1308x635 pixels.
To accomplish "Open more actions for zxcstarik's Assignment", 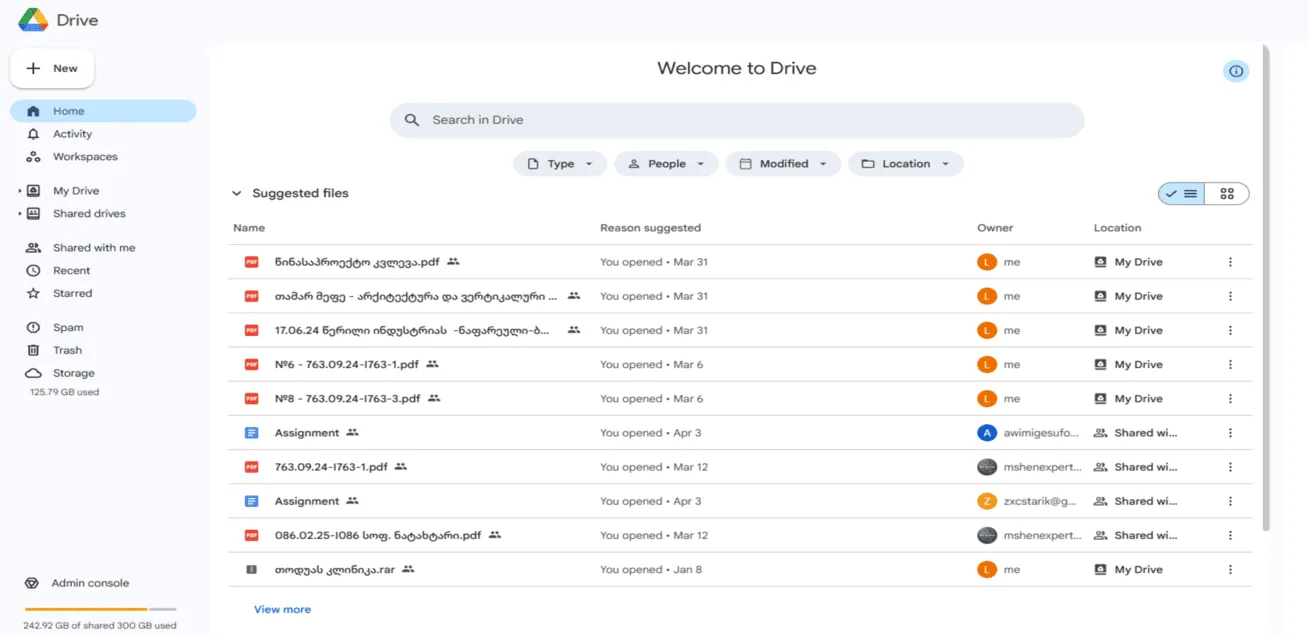I will coord(1230,501).
